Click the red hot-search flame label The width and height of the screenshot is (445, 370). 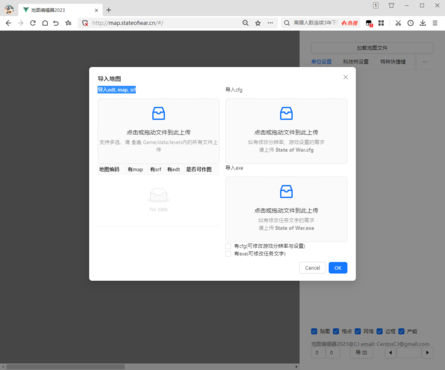(349, 23)
